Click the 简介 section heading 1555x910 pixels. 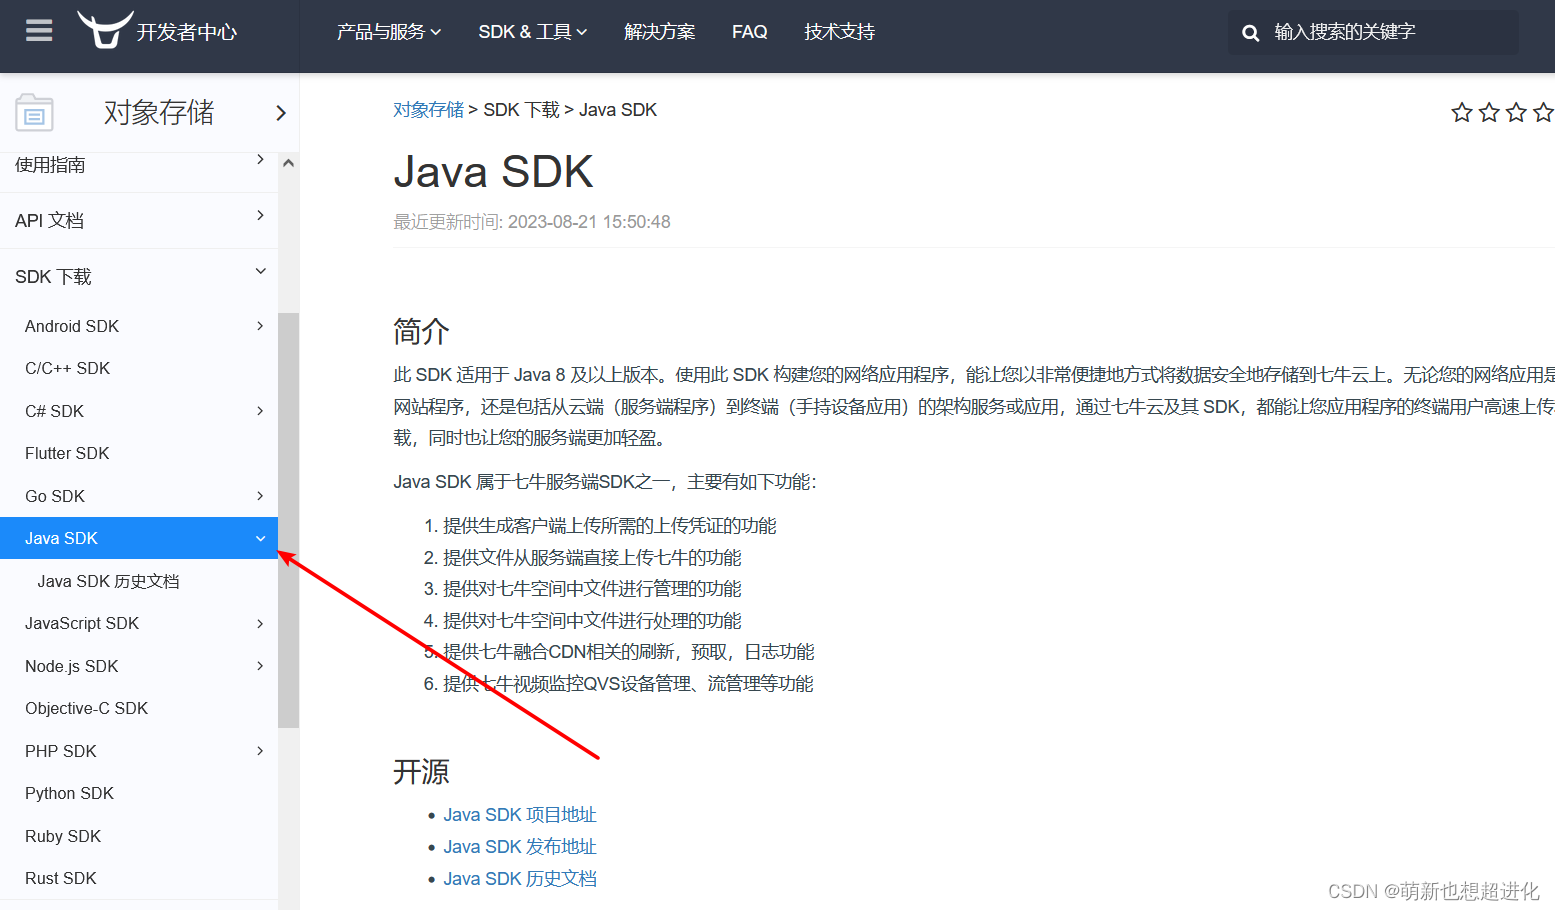click(x=421, y=331)
